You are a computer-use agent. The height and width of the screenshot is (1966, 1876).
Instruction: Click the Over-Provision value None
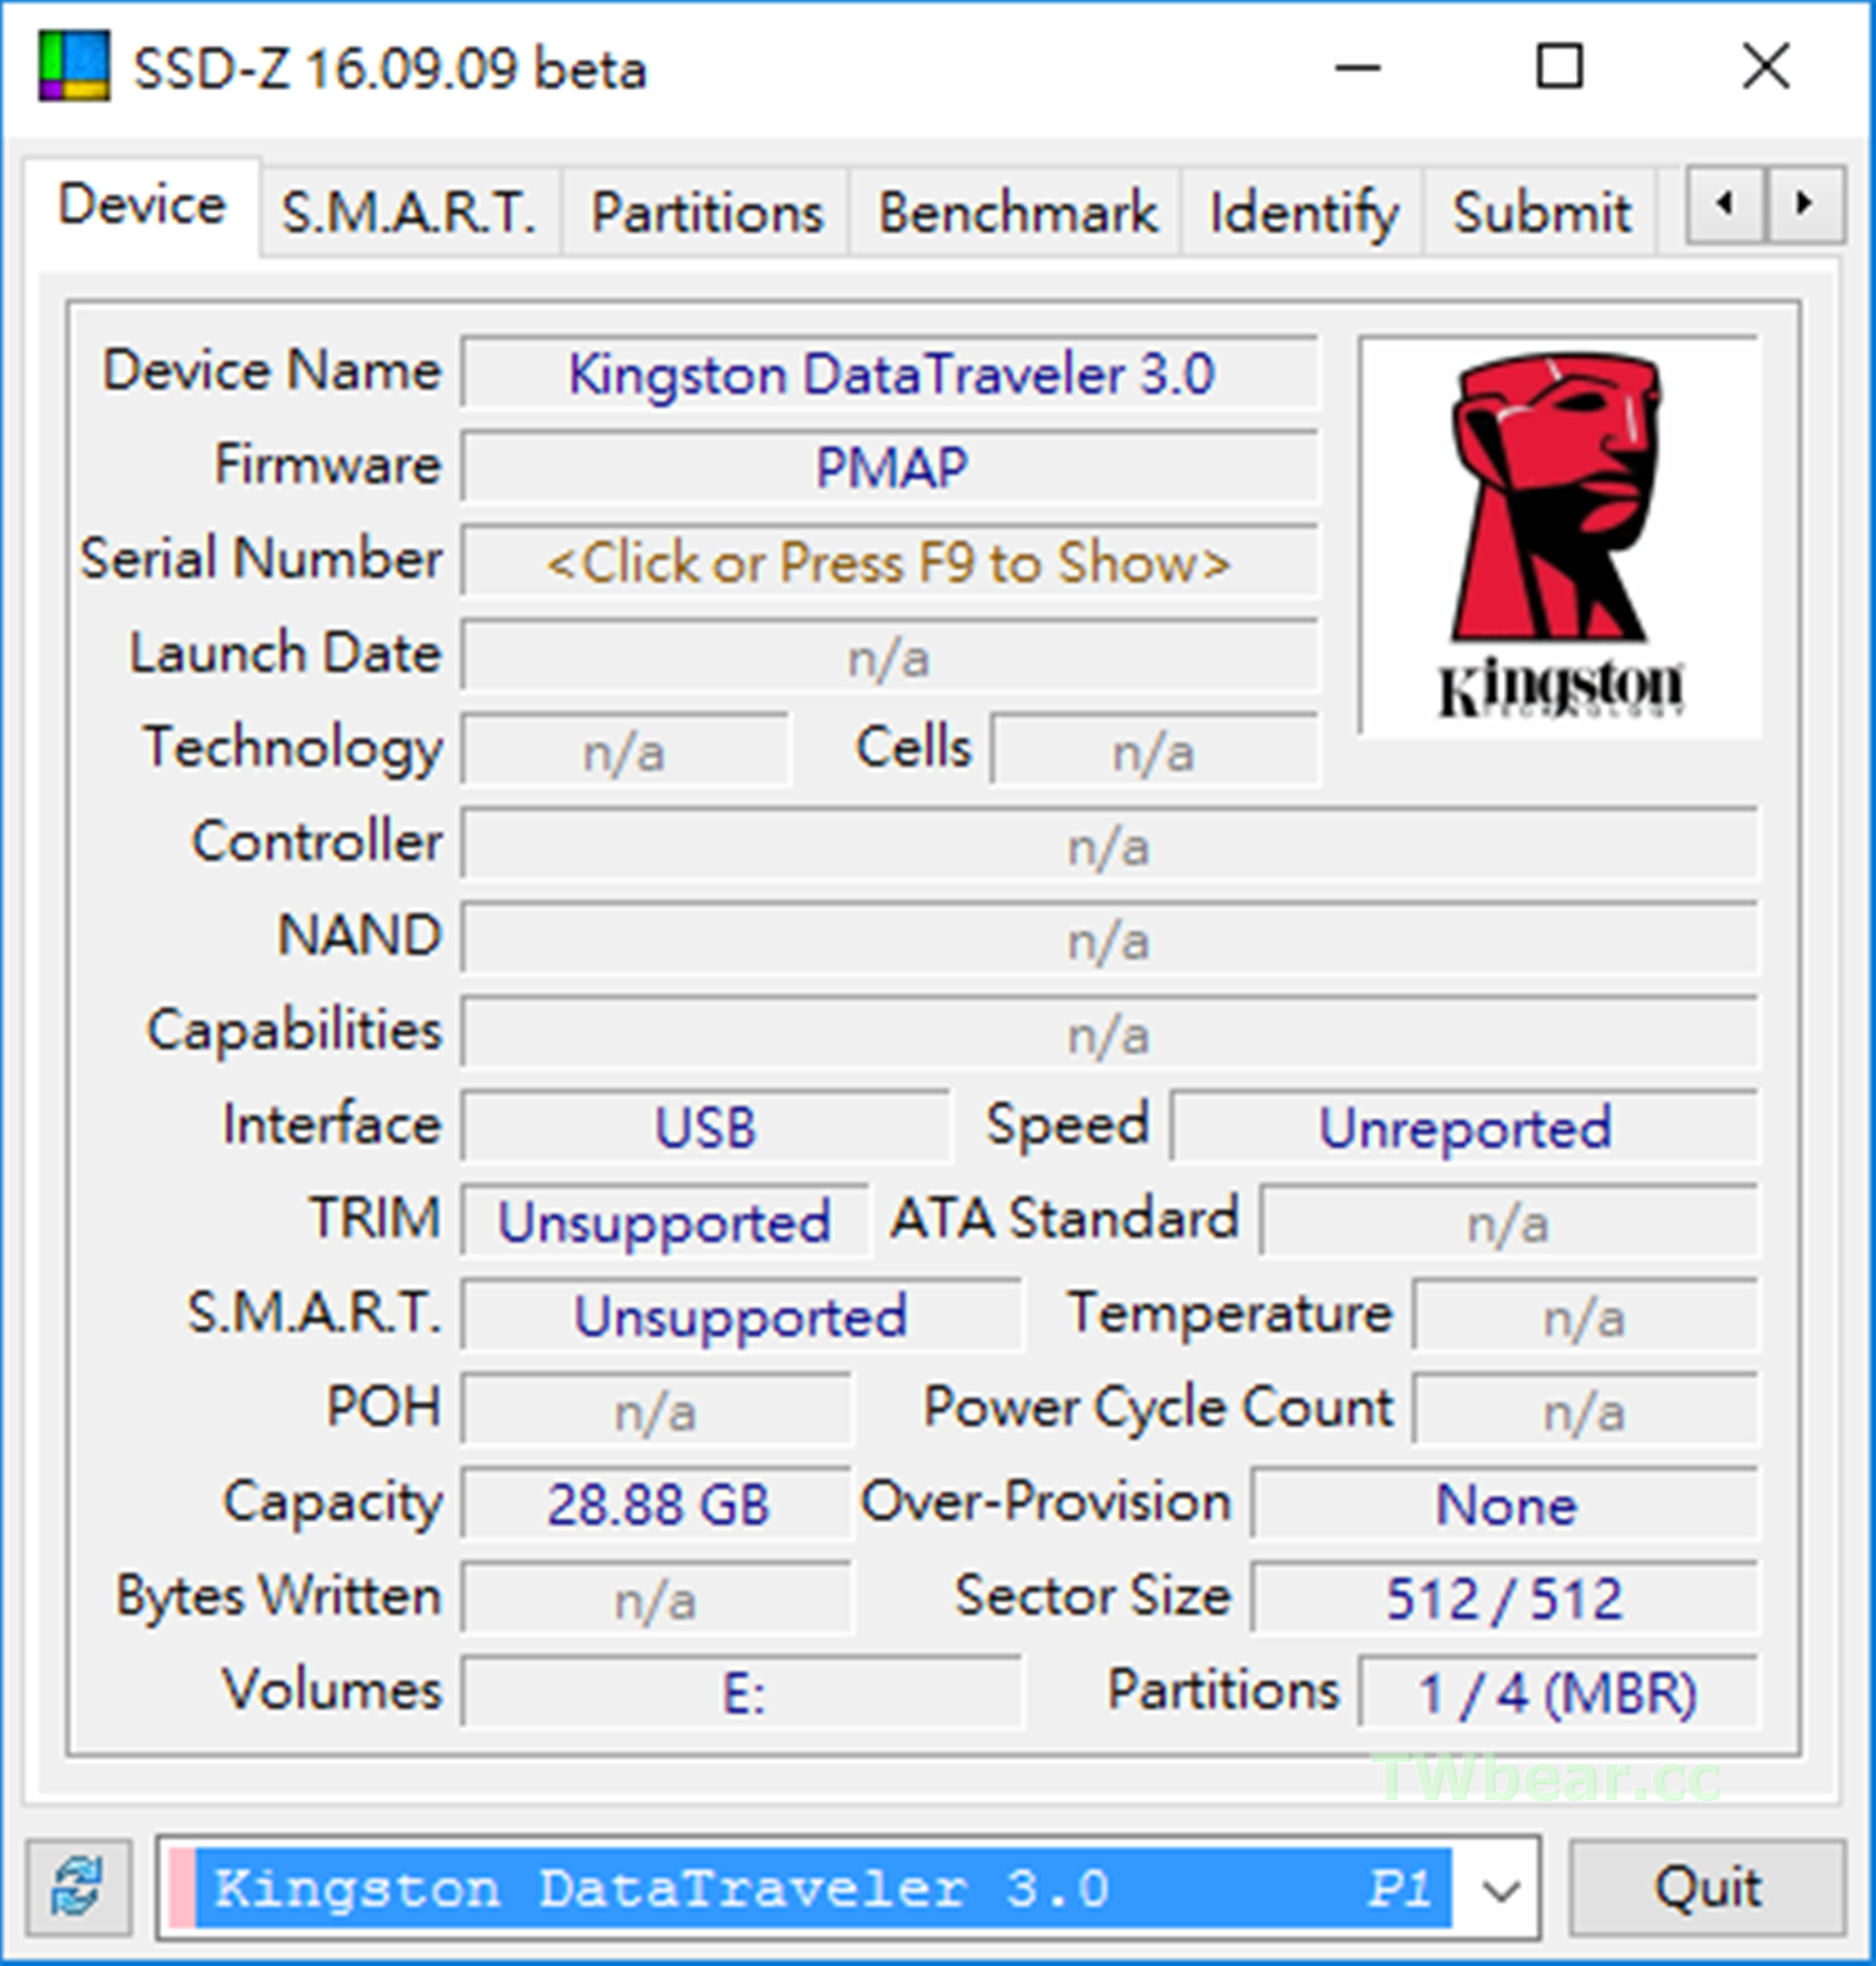click(x=1504, y=1503)
